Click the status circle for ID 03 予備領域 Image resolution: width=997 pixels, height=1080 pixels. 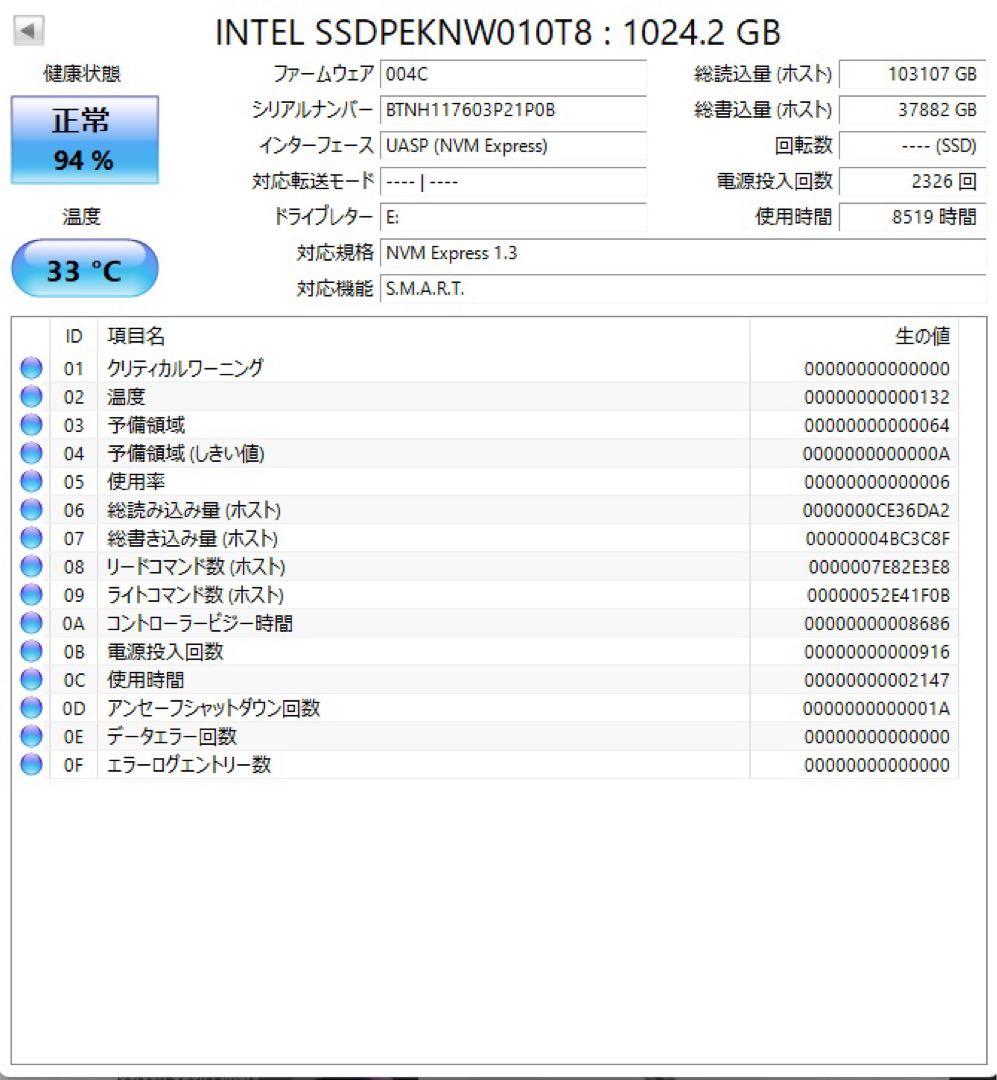[x=31, y=425]
